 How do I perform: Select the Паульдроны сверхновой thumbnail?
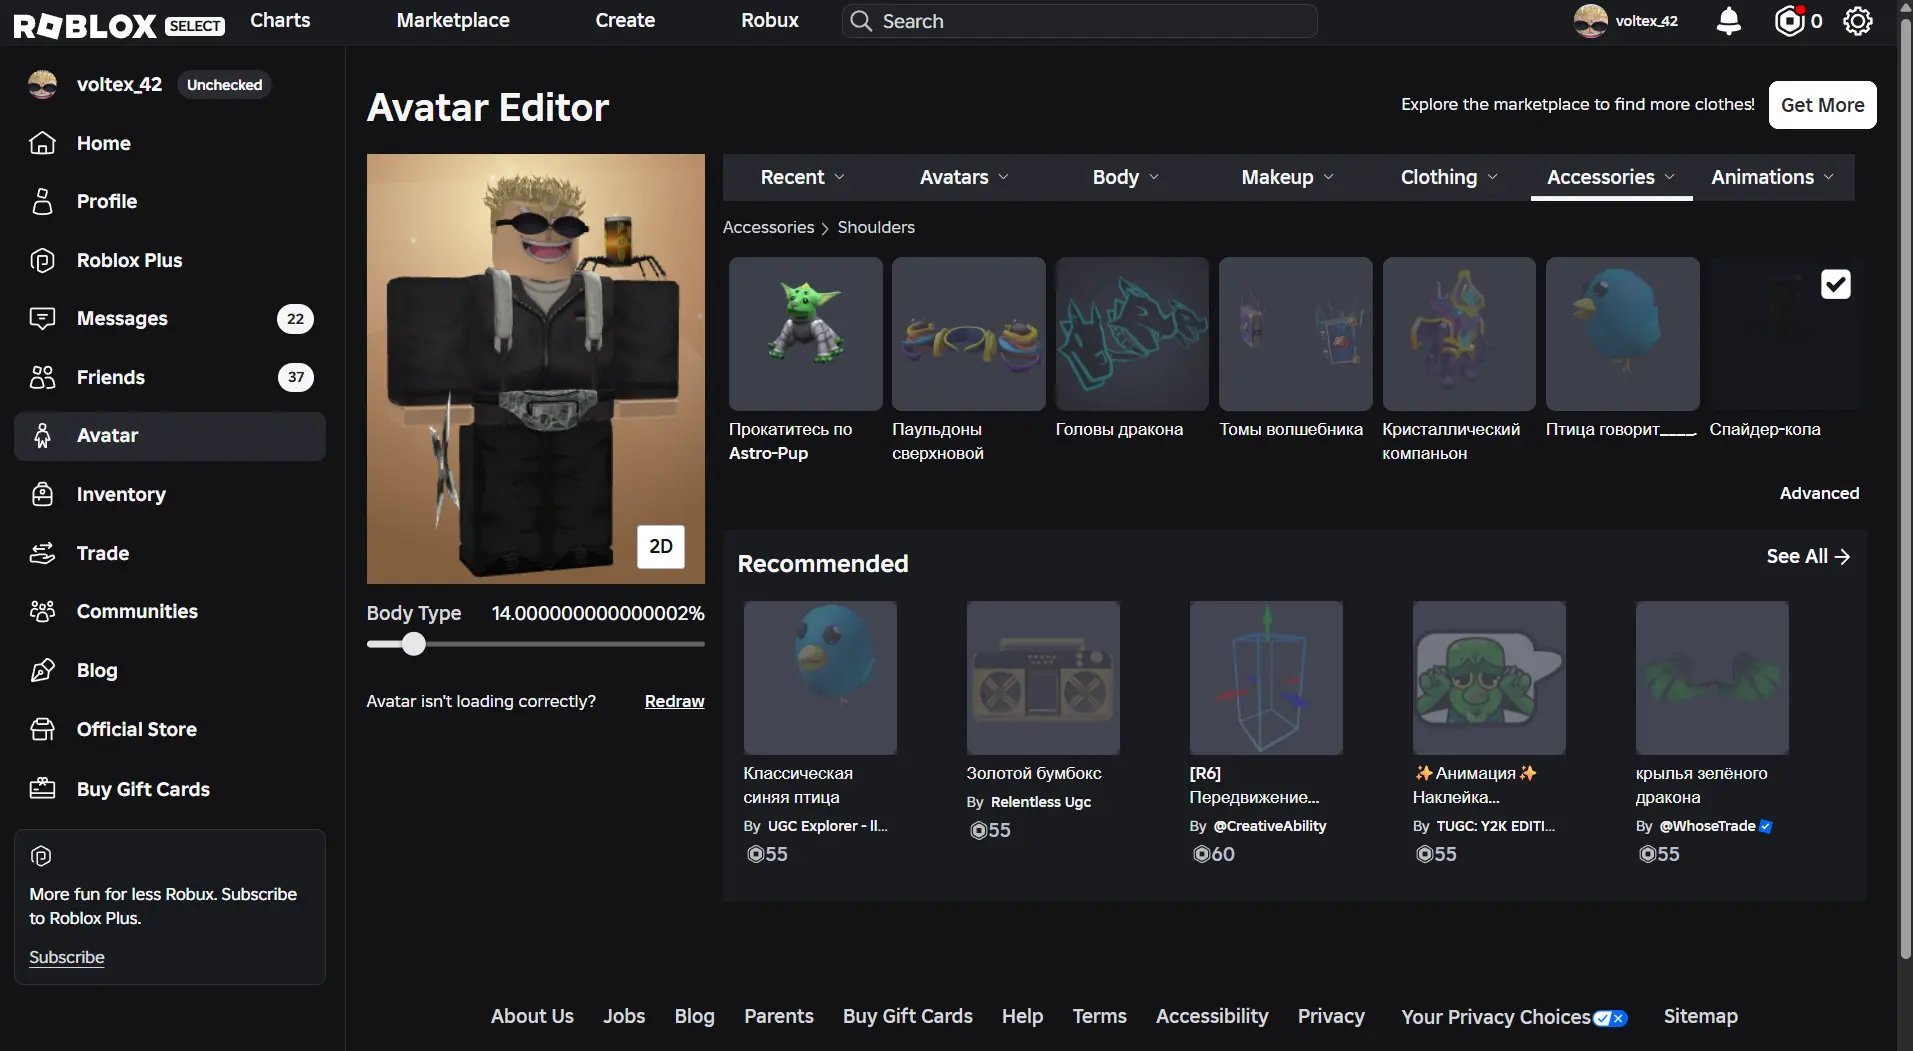coord(969,334)
